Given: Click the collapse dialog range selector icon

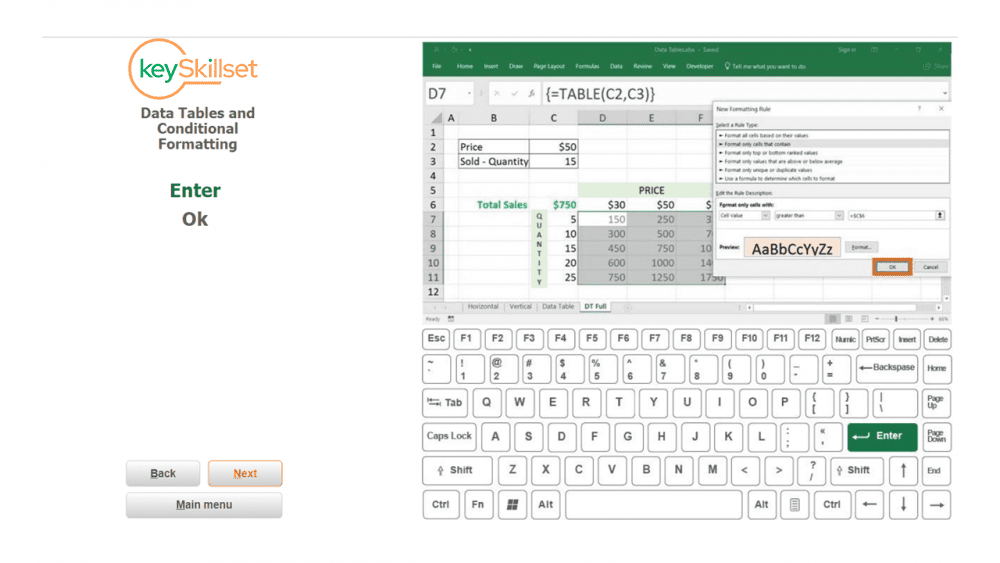Looking at the screenshot, I should tap(940, 216).
